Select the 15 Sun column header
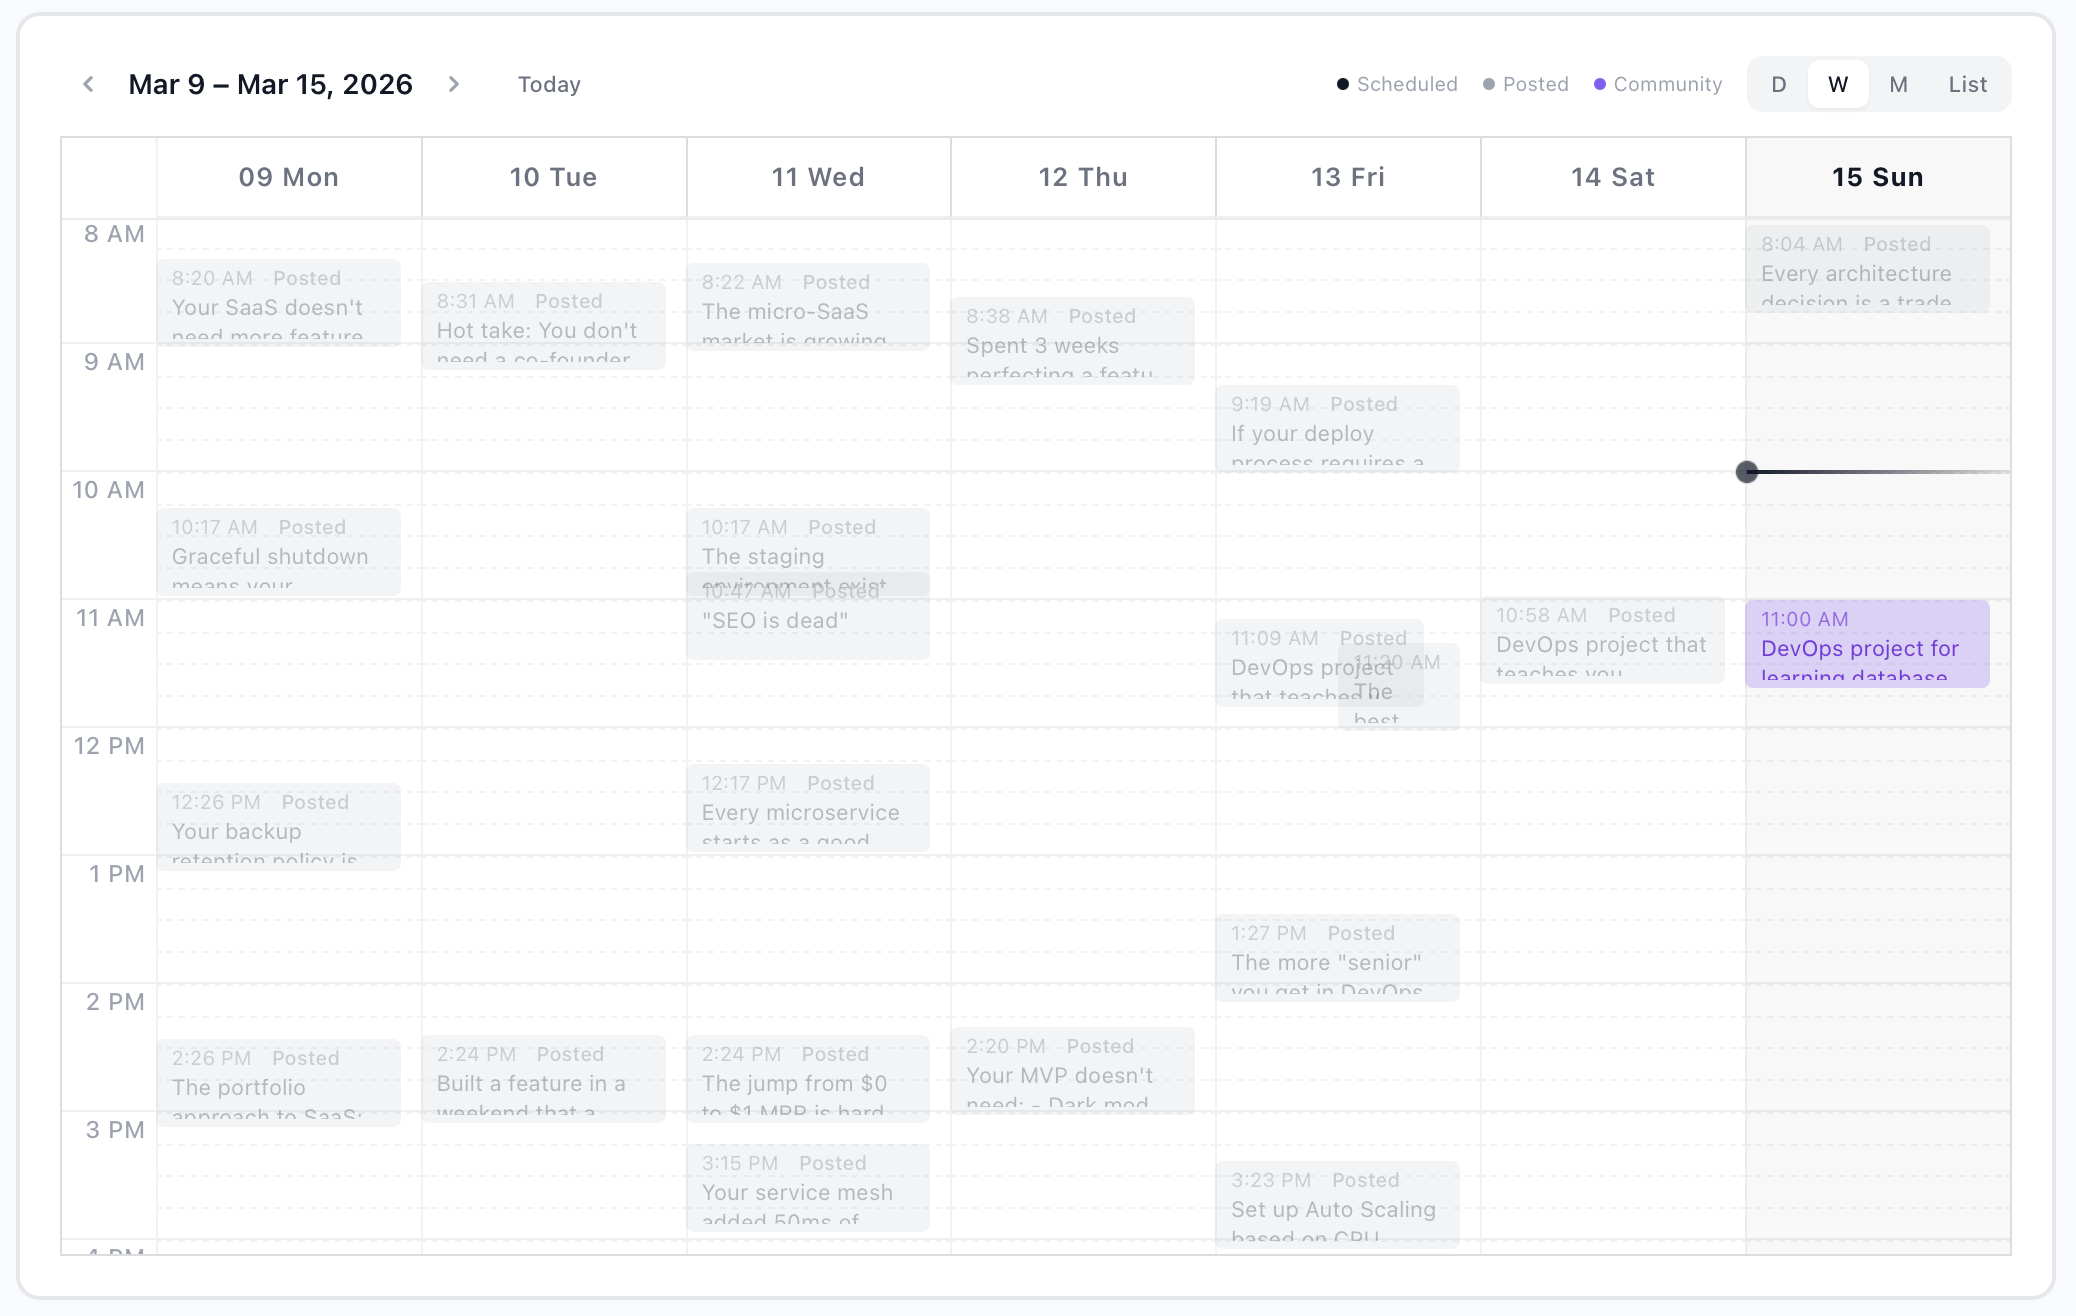 tap(1877, 177)
